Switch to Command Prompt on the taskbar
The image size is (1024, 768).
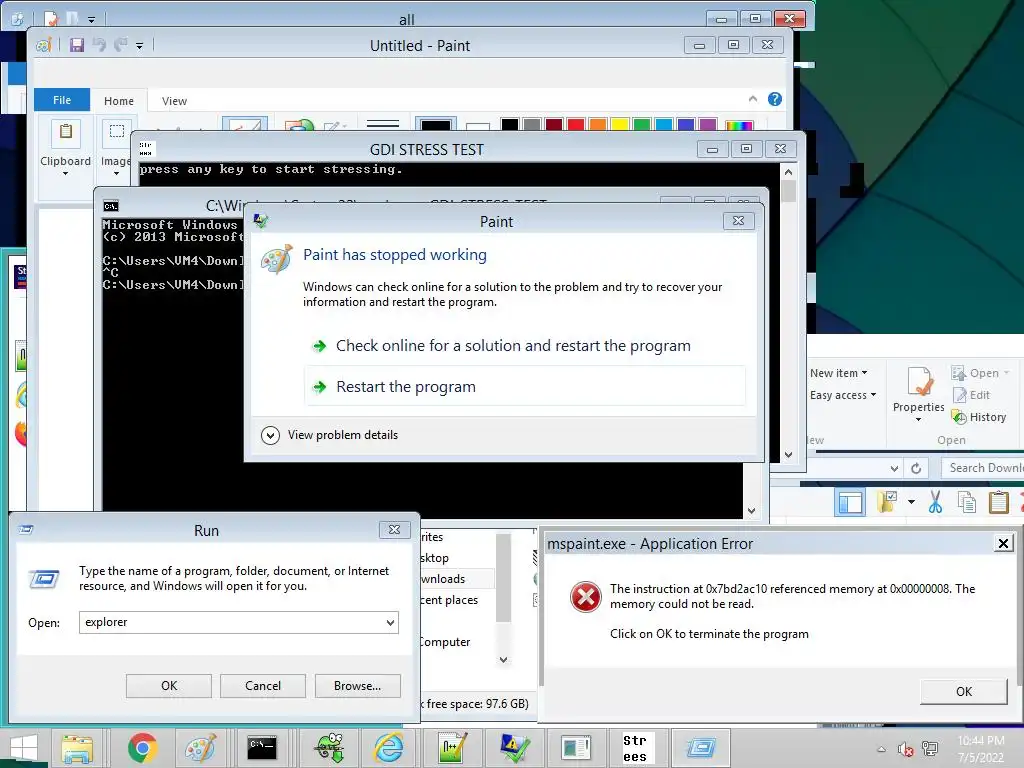click(x=263, y=748)
